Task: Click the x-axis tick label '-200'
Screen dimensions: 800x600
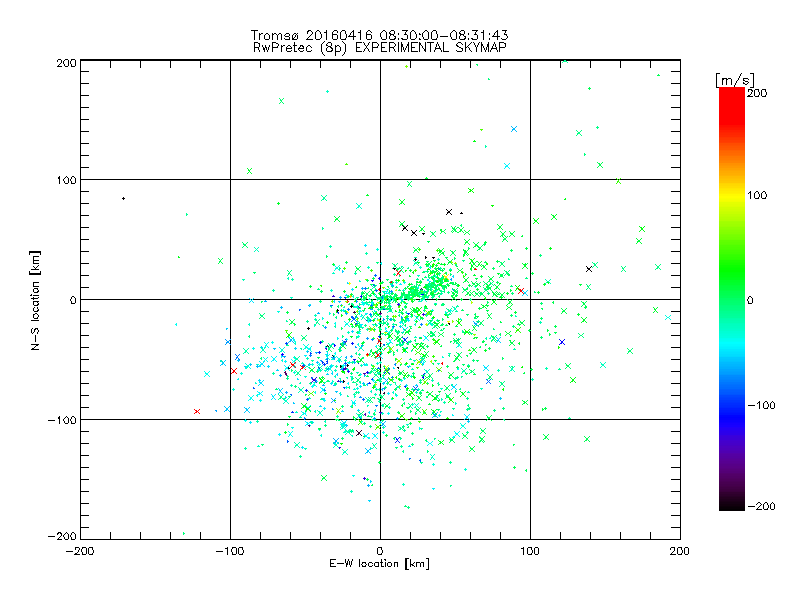Action: click(80, 551)
